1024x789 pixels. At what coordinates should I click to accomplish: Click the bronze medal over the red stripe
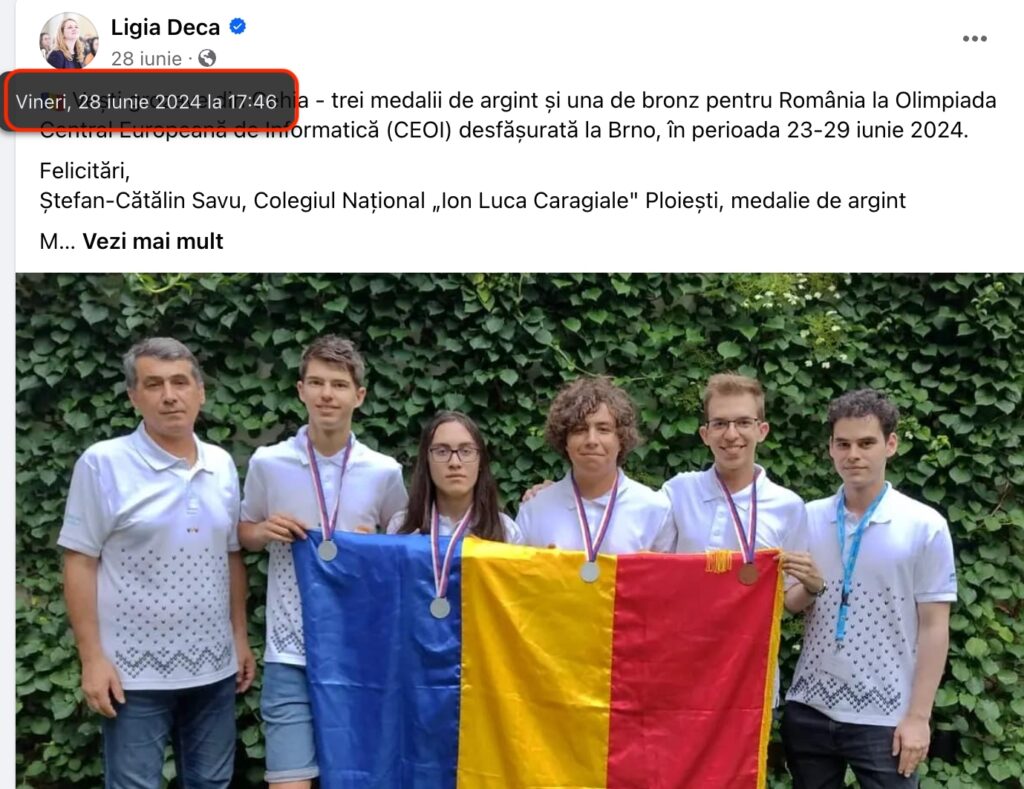click(x=748, y=574)
